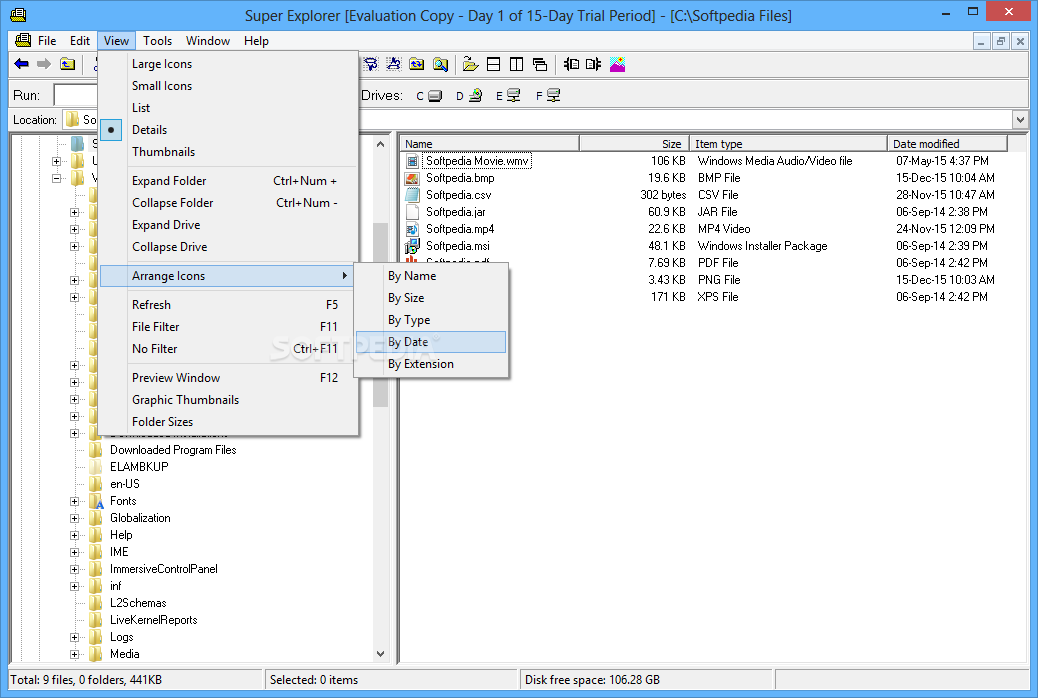Open the Tools menu
Image resolution: width=1038 pixels, height=698 pixels.
click(x=158, y=40)
